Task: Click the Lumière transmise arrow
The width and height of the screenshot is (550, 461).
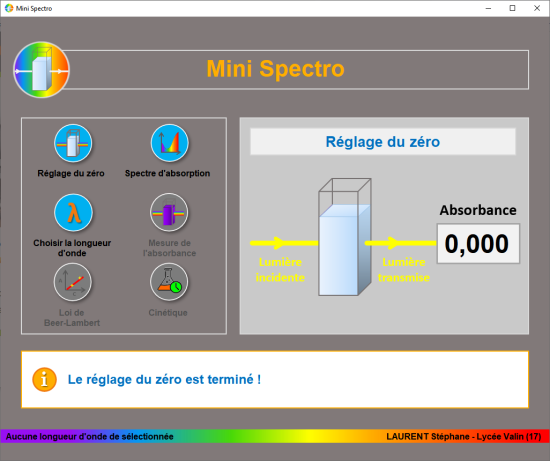Action: 400,243
